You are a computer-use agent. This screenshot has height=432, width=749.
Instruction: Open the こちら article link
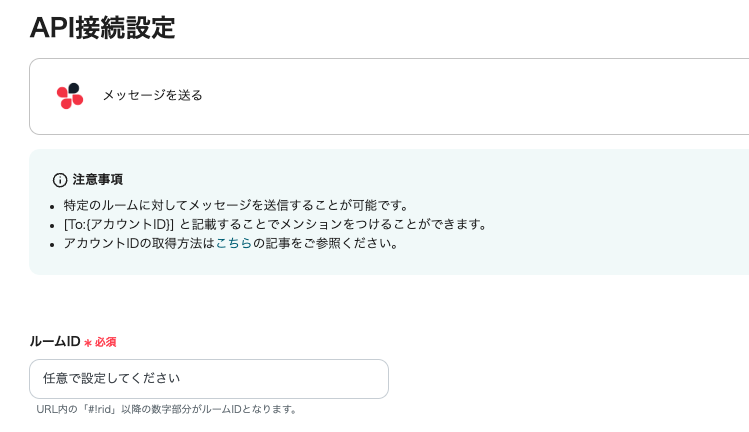[234, 243]
